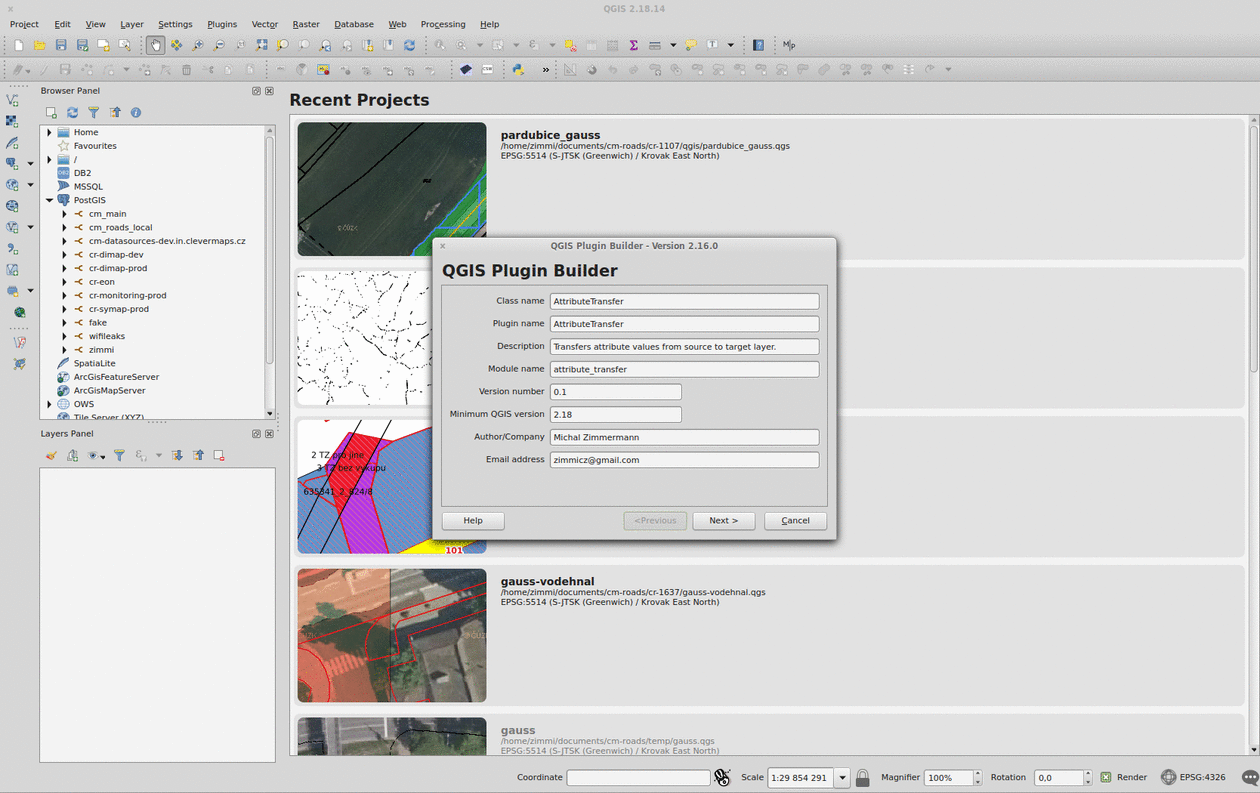Click the Show Statistical Summary icon
1260x793 pixels.
pyautogui.click(x=633, y=45)
